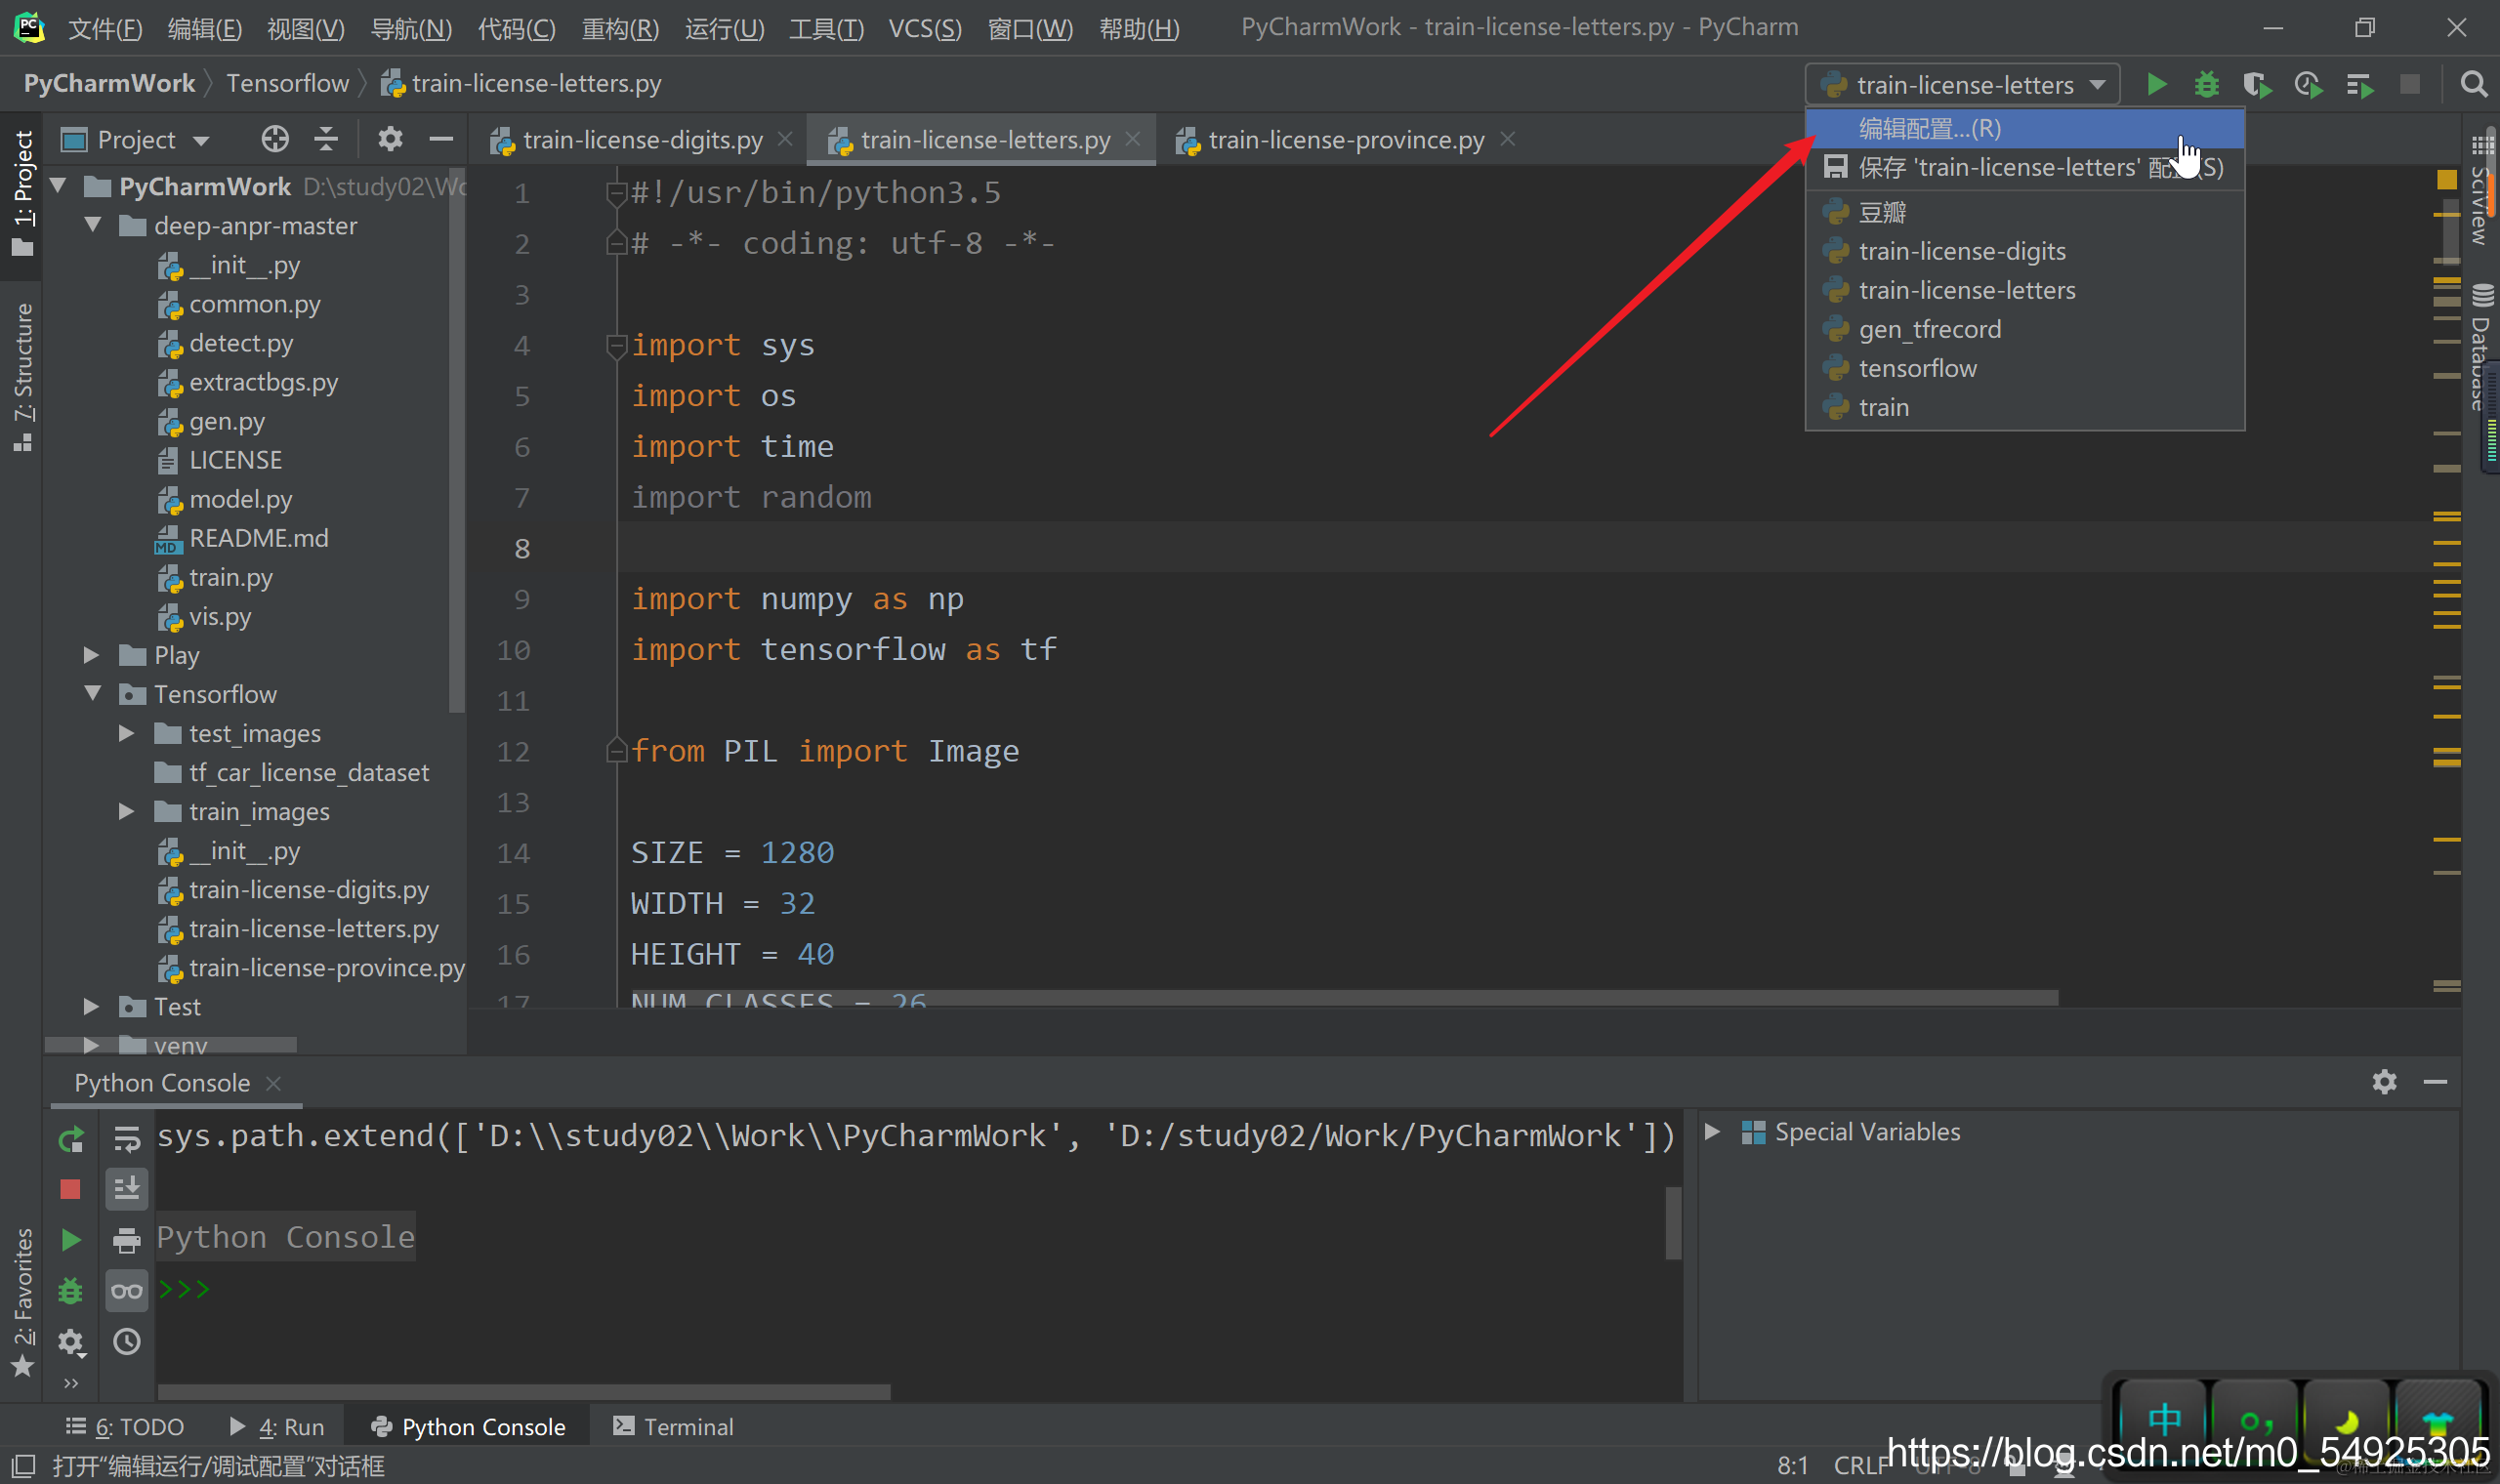
Task: Stop the Python Console with red square
Action: click(x=70, y=1189)
